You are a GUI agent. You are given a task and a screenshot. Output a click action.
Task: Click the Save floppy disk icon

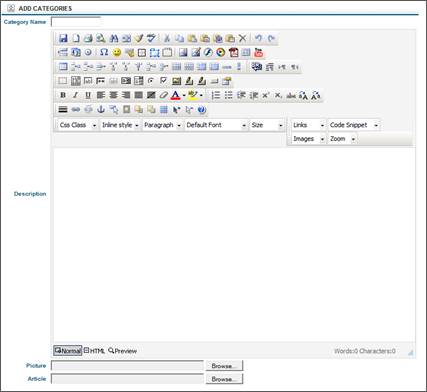click(x=63, y=38)
